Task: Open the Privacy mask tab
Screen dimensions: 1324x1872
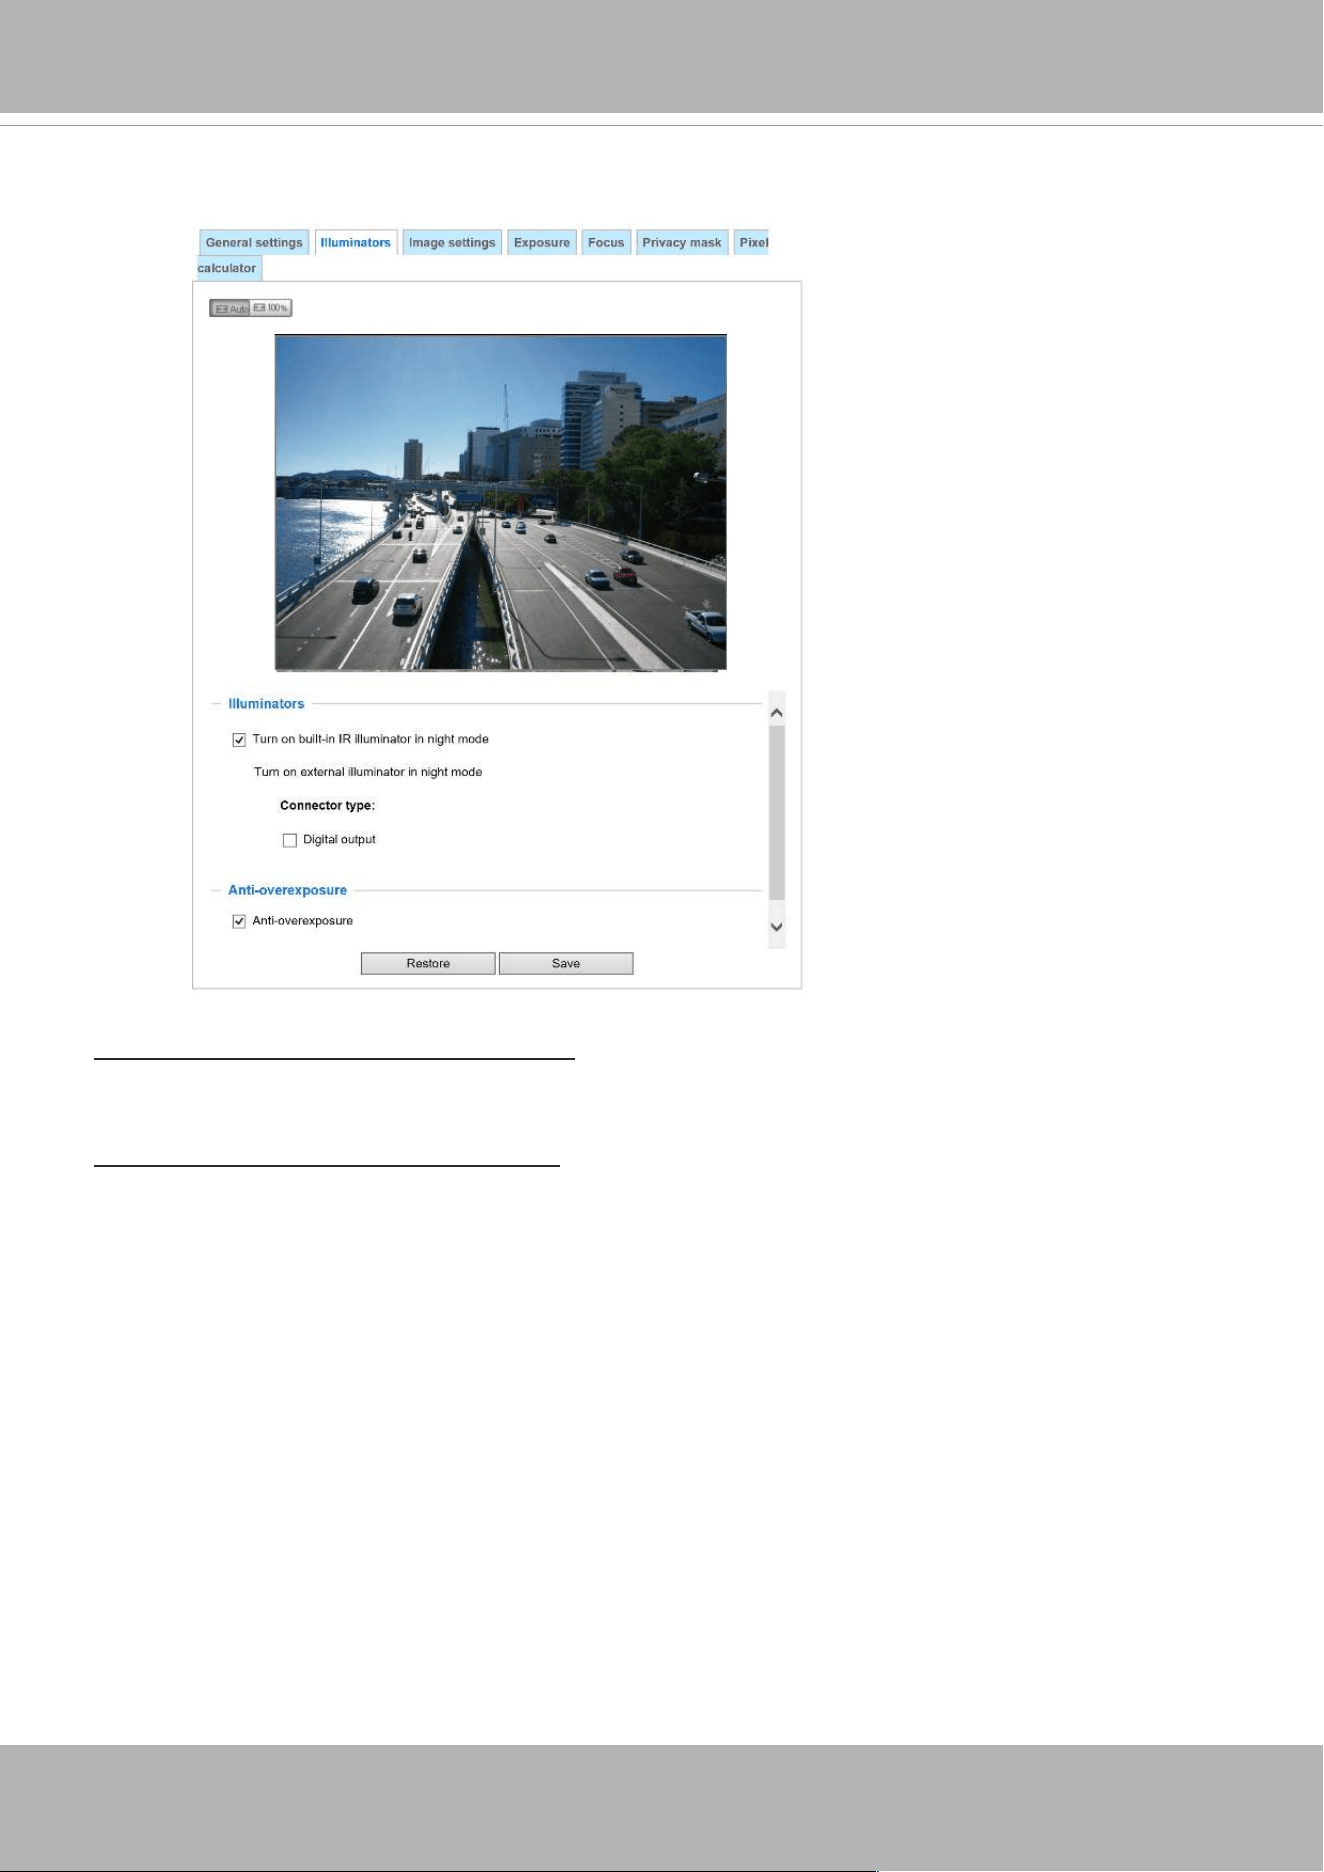Action: click(682, 243)
